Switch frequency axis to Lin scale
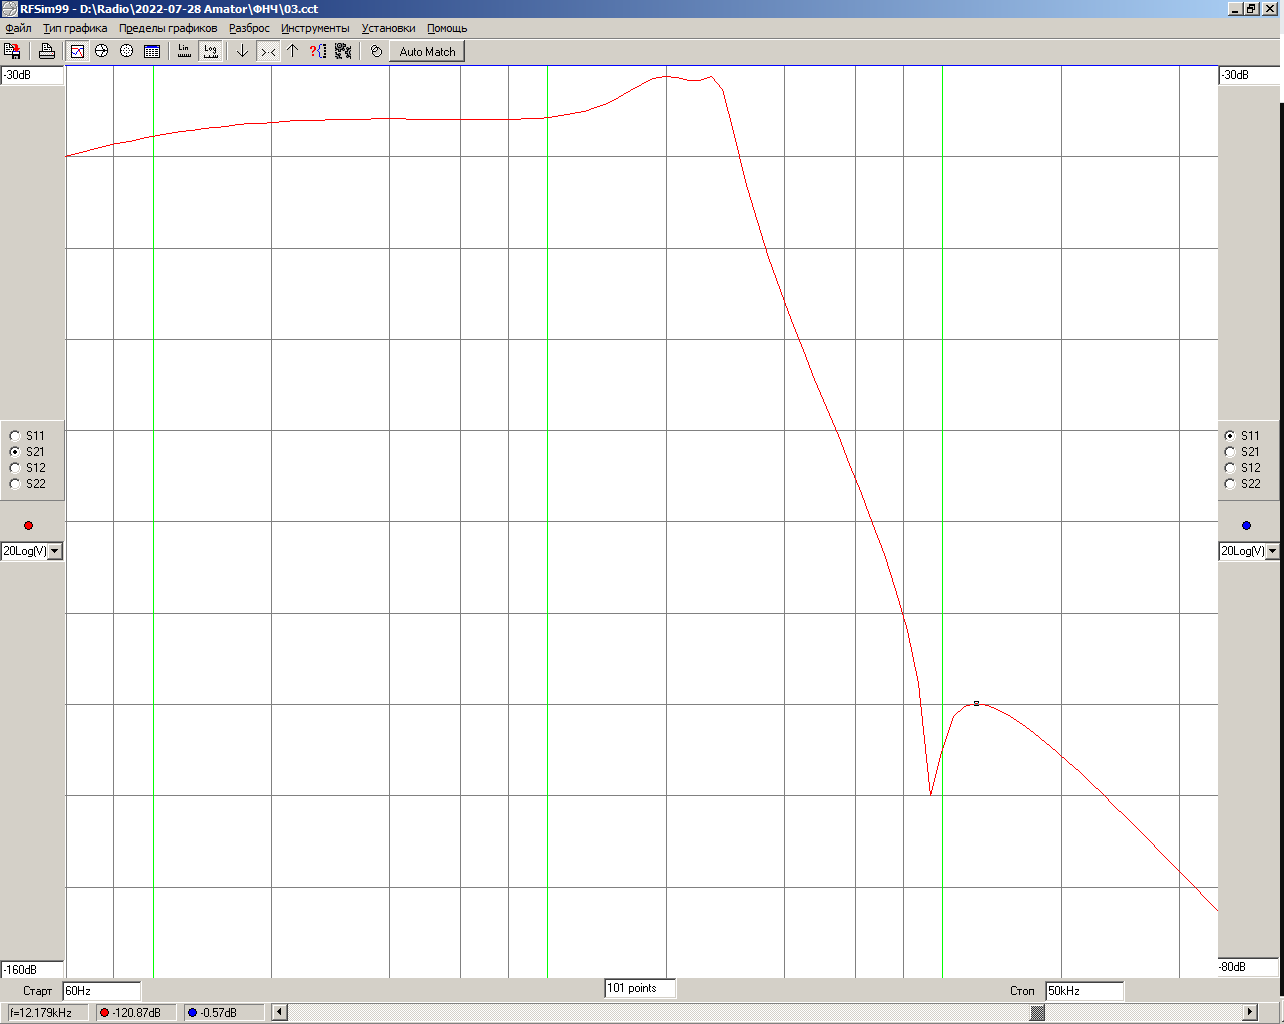1284x1024 pixels. [184, 51]
